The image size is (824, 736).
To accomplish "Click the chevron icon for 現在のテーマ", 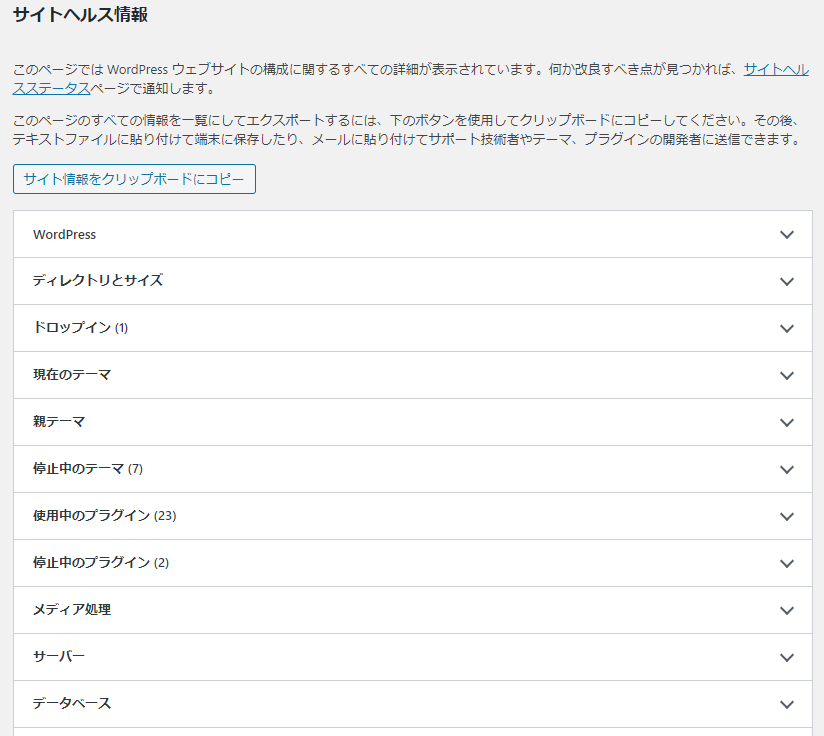I will 787,376.
